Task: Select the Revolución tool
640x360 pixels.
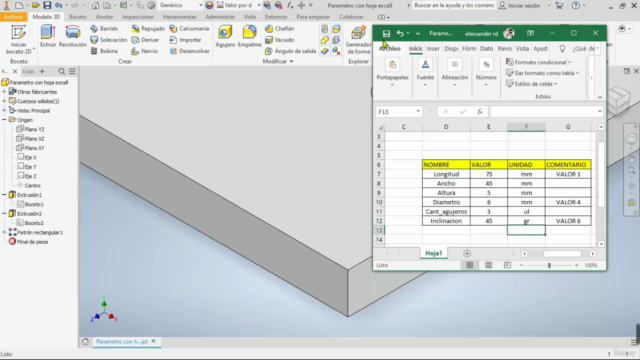Action: click(x=73, y=36)
